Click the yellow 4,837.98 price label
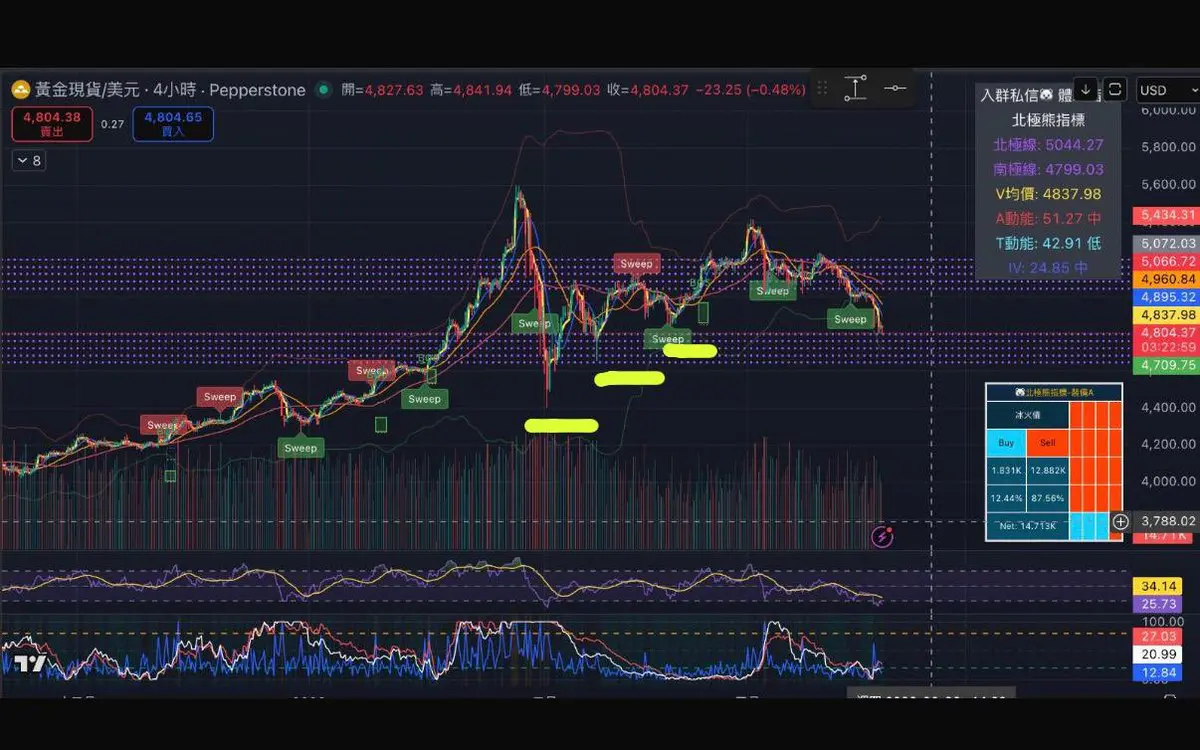Screen dimensions: 1200x750 [1165, 315]
